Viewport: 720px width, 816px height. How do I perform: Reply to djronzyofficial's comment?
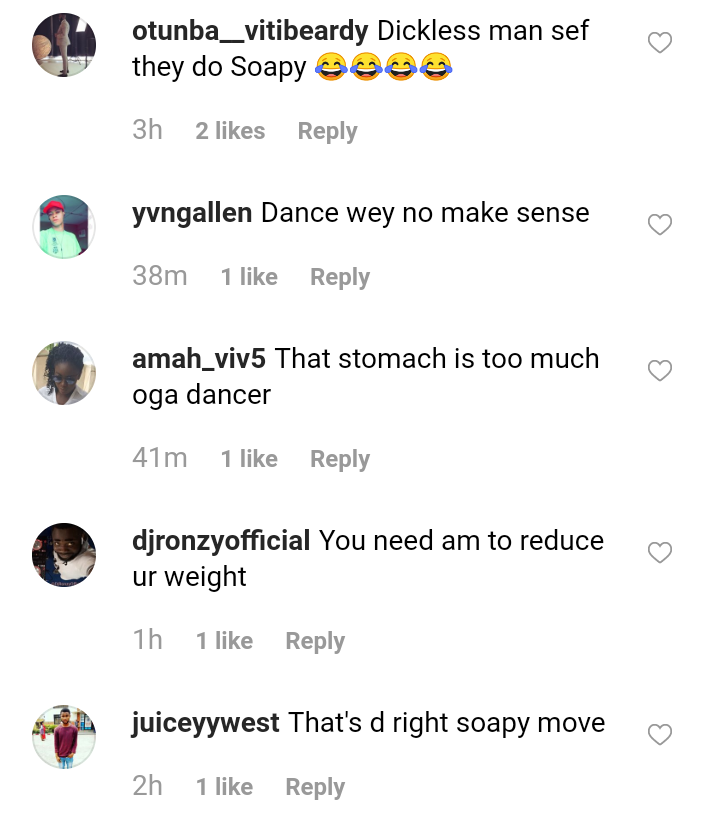pyautogui.click(x=315, y=641)
